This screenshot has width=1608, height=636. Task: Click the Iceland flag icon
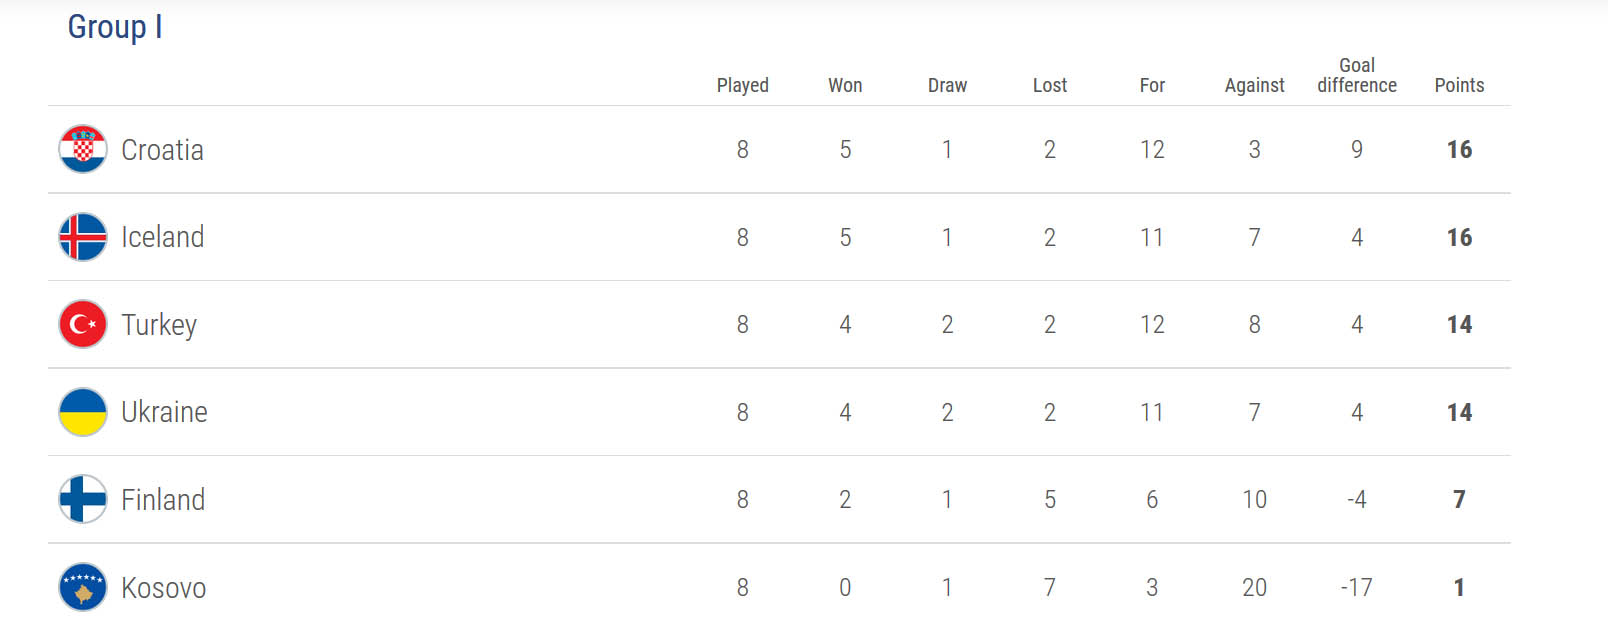pos(83,237)
